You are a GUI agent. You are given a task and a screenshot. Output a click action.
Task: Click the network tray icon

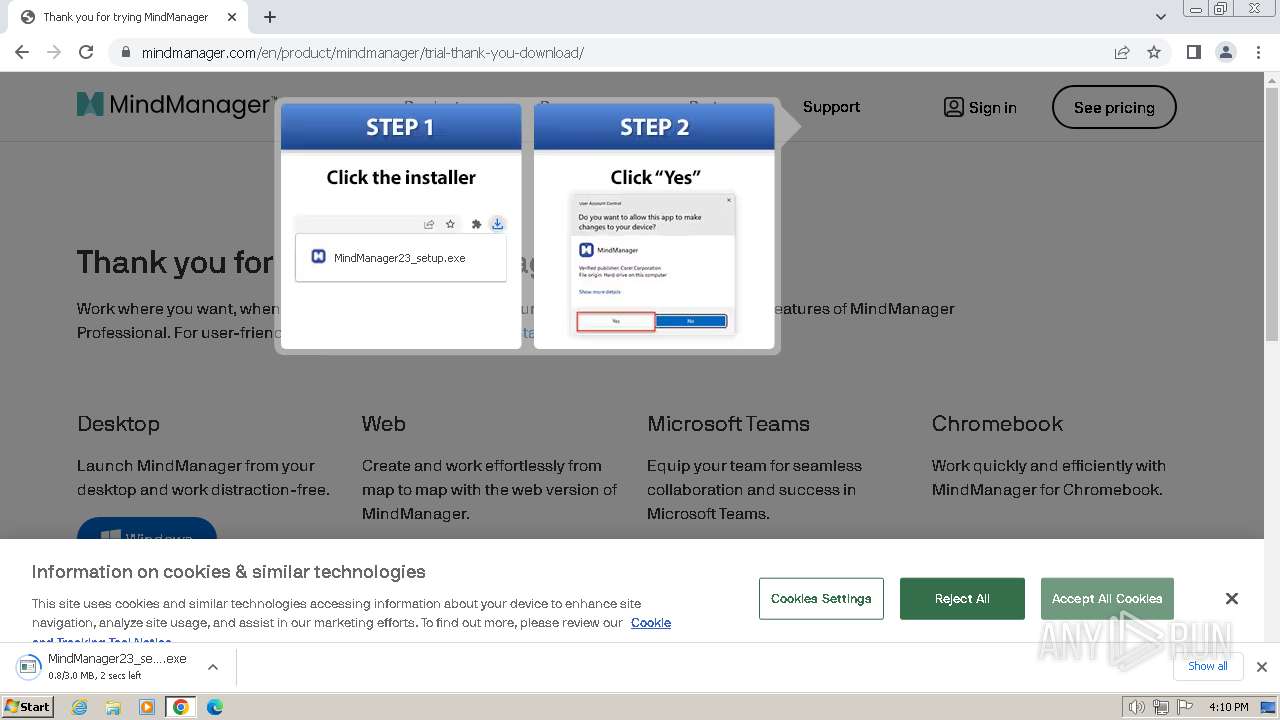pyautogui.click(x=1160, y=707)
